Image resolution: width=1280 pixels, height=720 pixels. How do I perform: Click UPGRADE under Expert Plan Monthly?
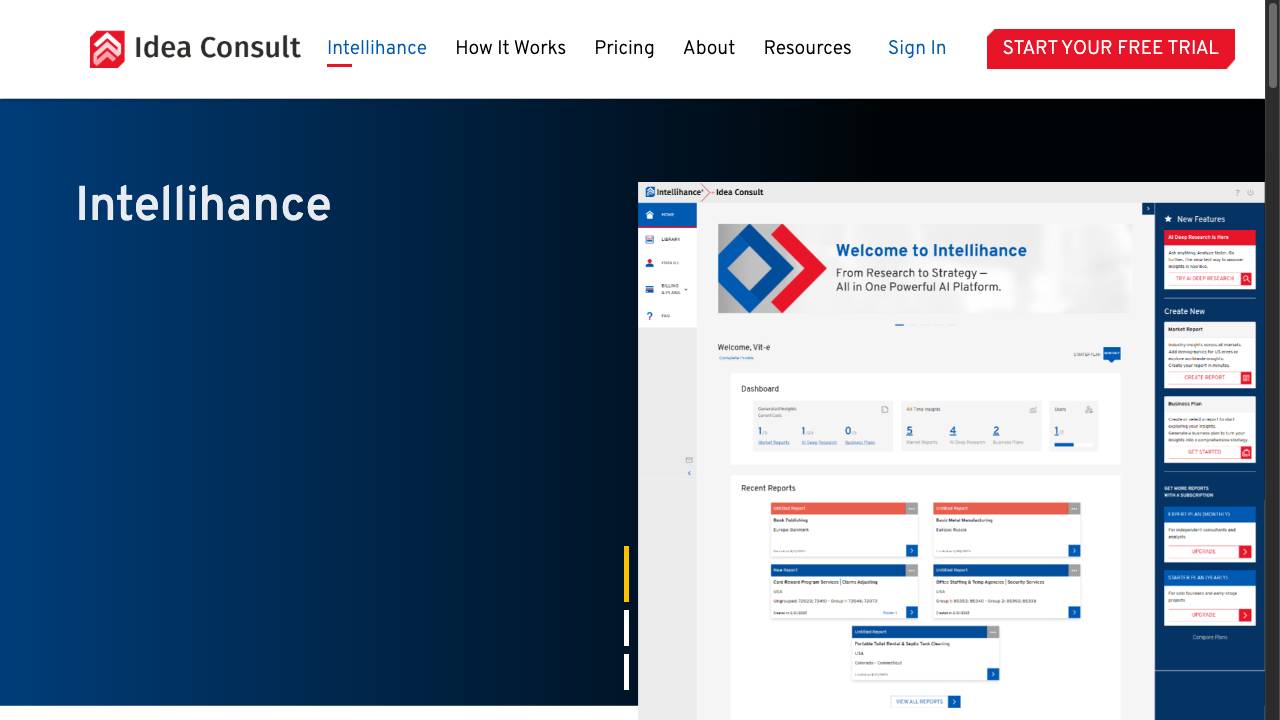(1203, 552)
